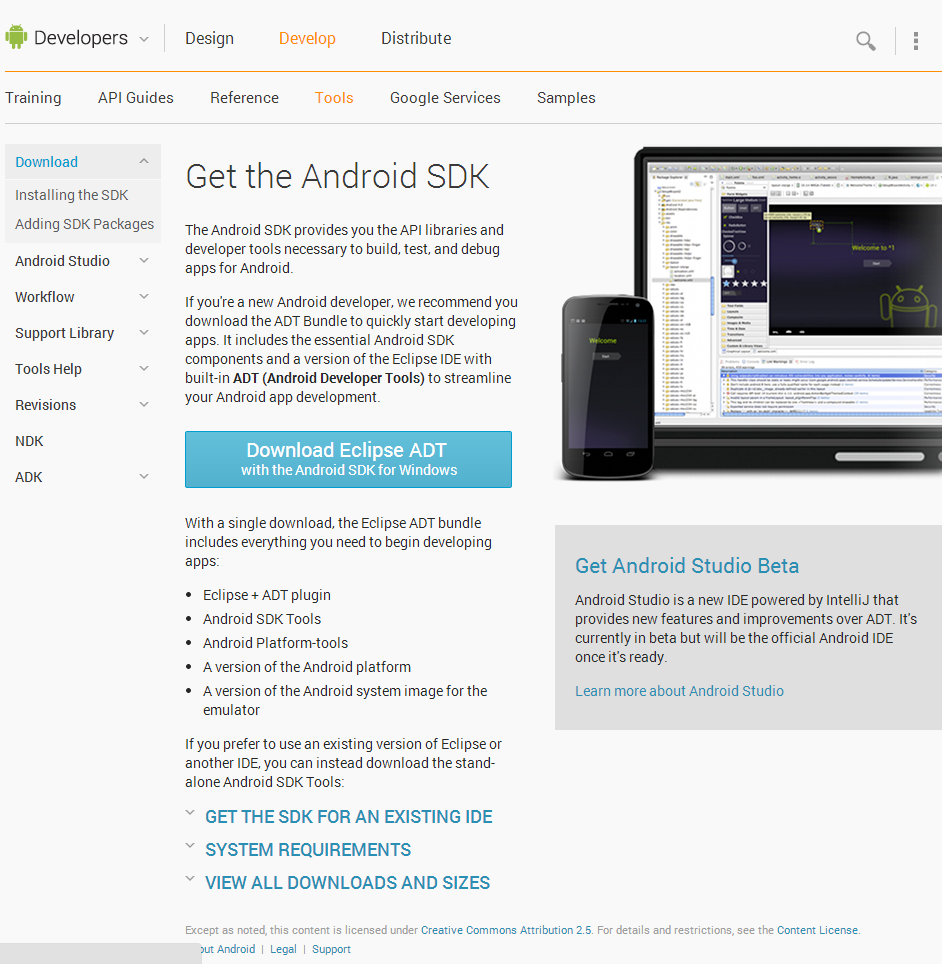Click the Android phone image
The image size is (942, 964).
608,387
